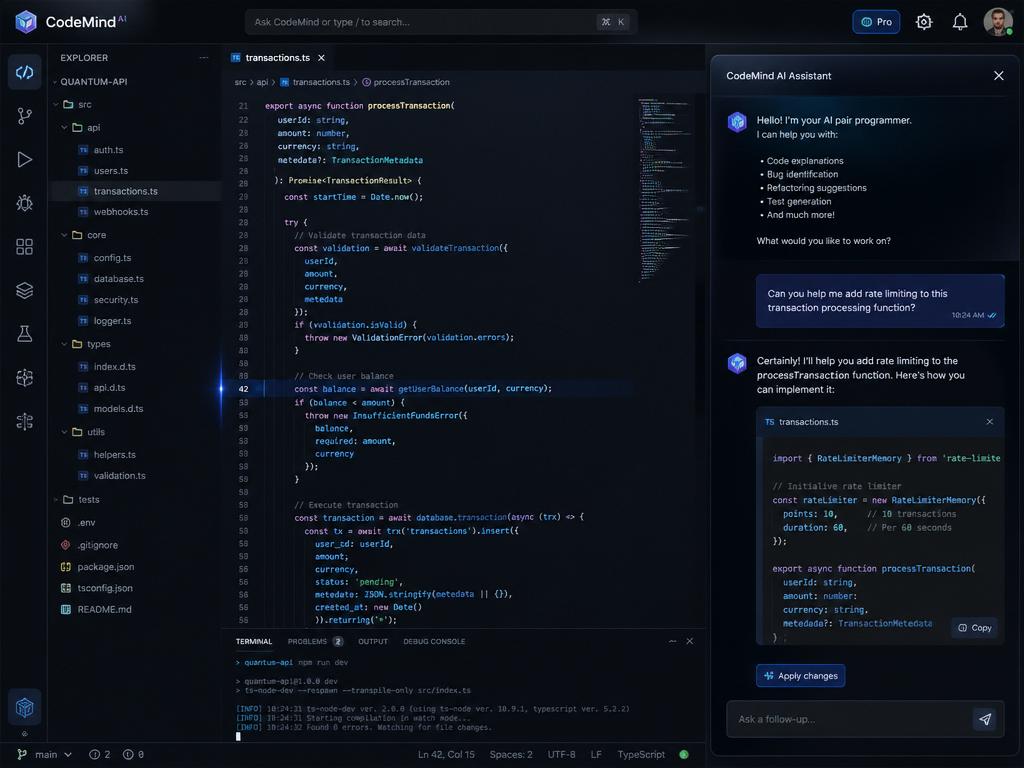Click the Ask a follow-up input
Viewport: 1024px width, 768px height.
849,720
